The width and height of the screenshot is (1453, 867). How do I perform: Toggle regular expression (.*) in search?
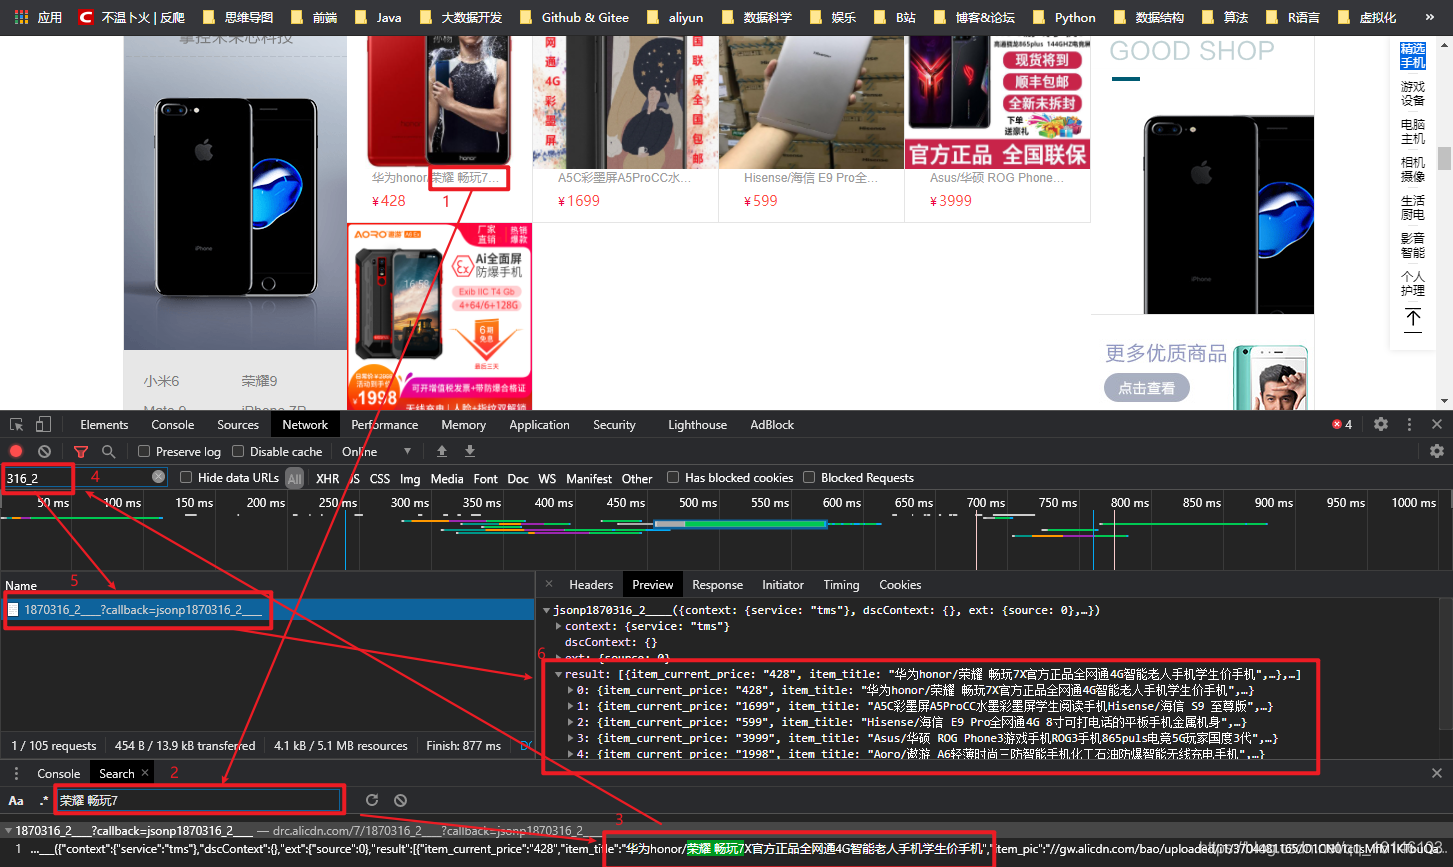(44, 800)
